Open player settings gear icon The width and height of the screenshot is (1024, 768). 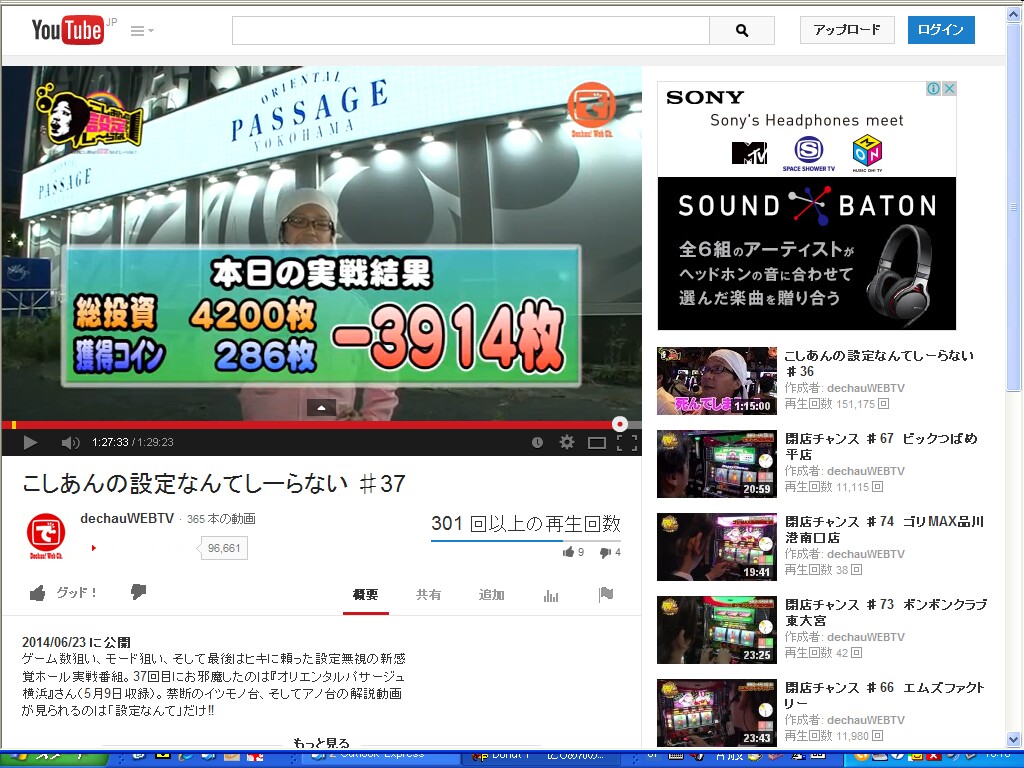pos(567,443)
